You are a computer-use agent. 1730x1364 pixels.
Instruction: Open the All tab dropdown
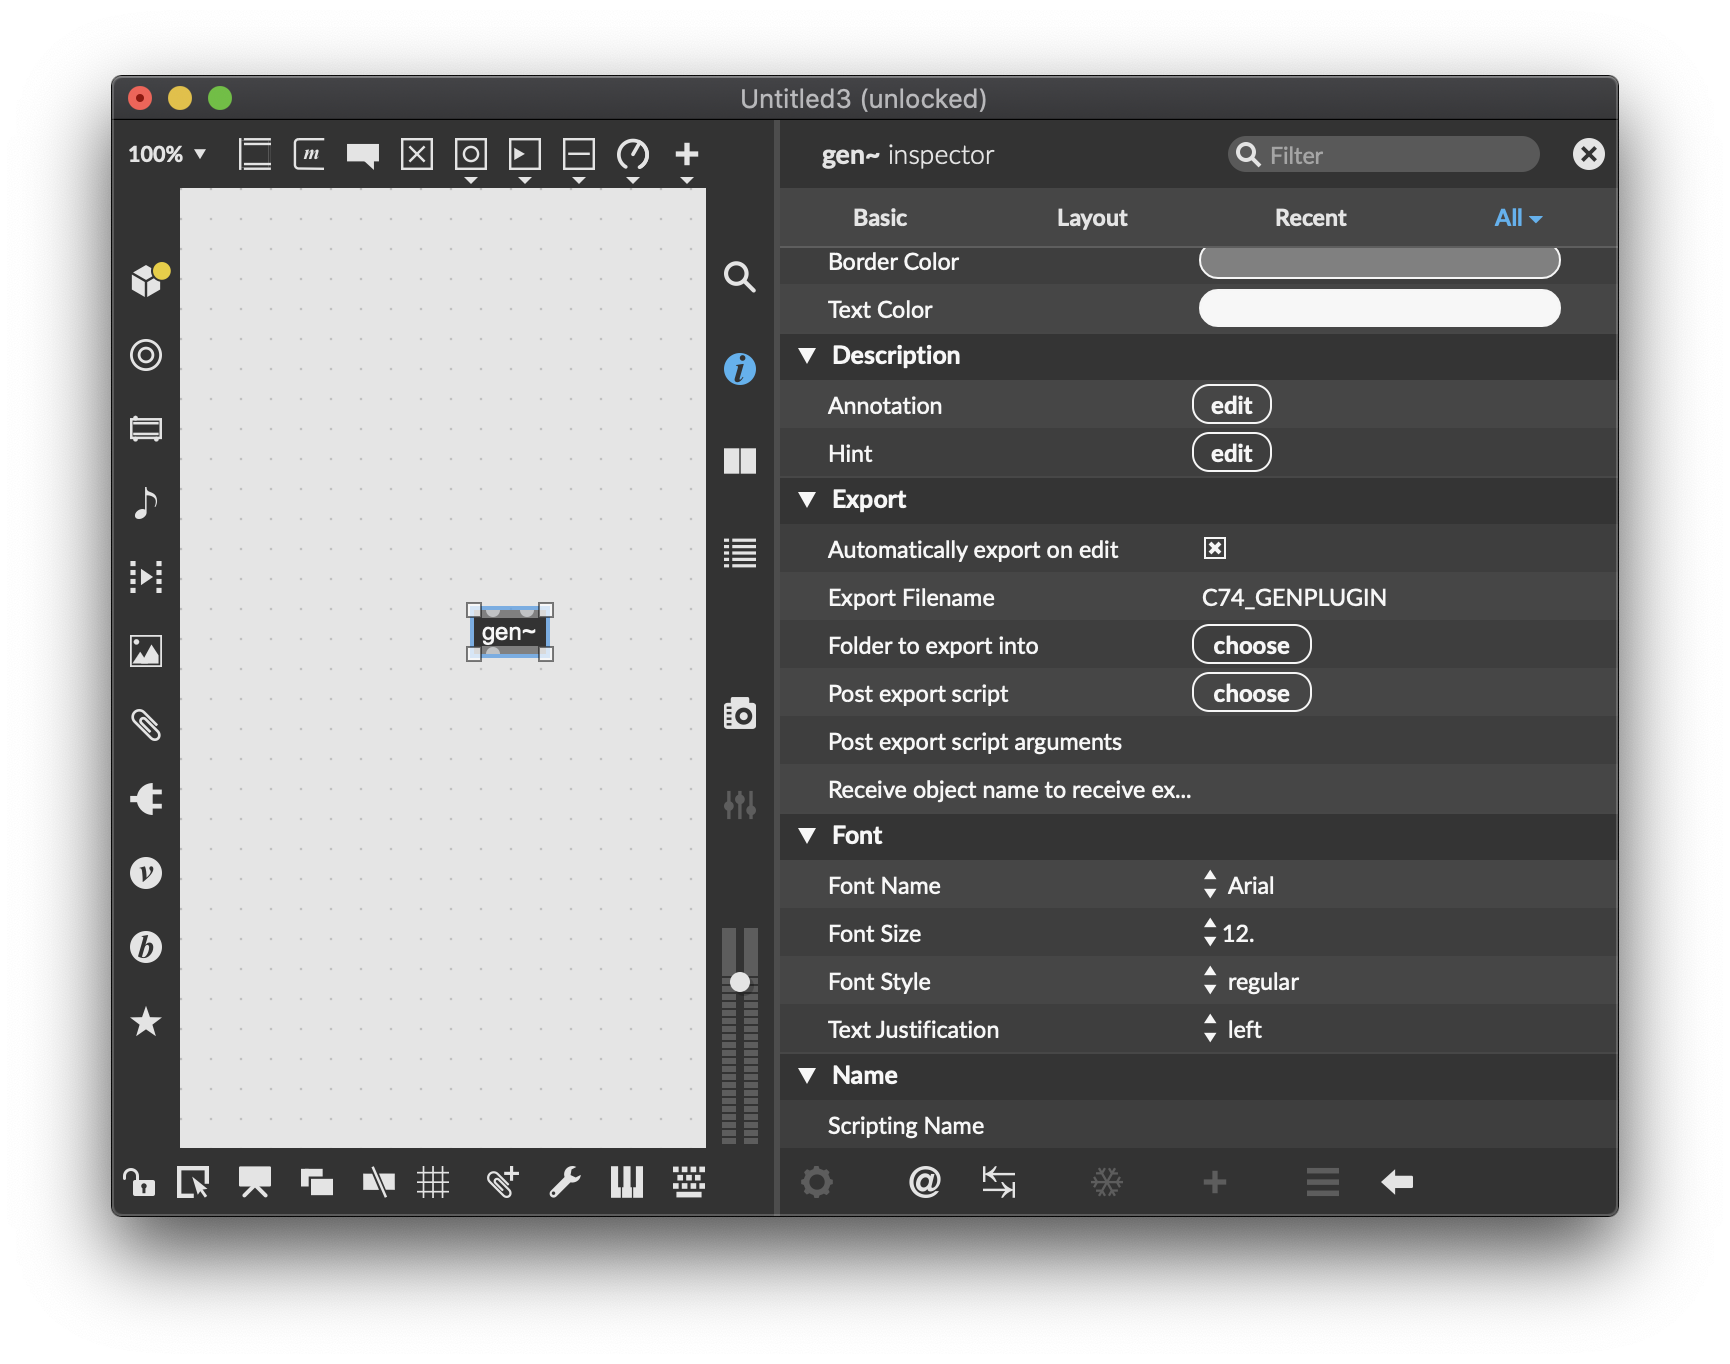tap(1518, 217)
